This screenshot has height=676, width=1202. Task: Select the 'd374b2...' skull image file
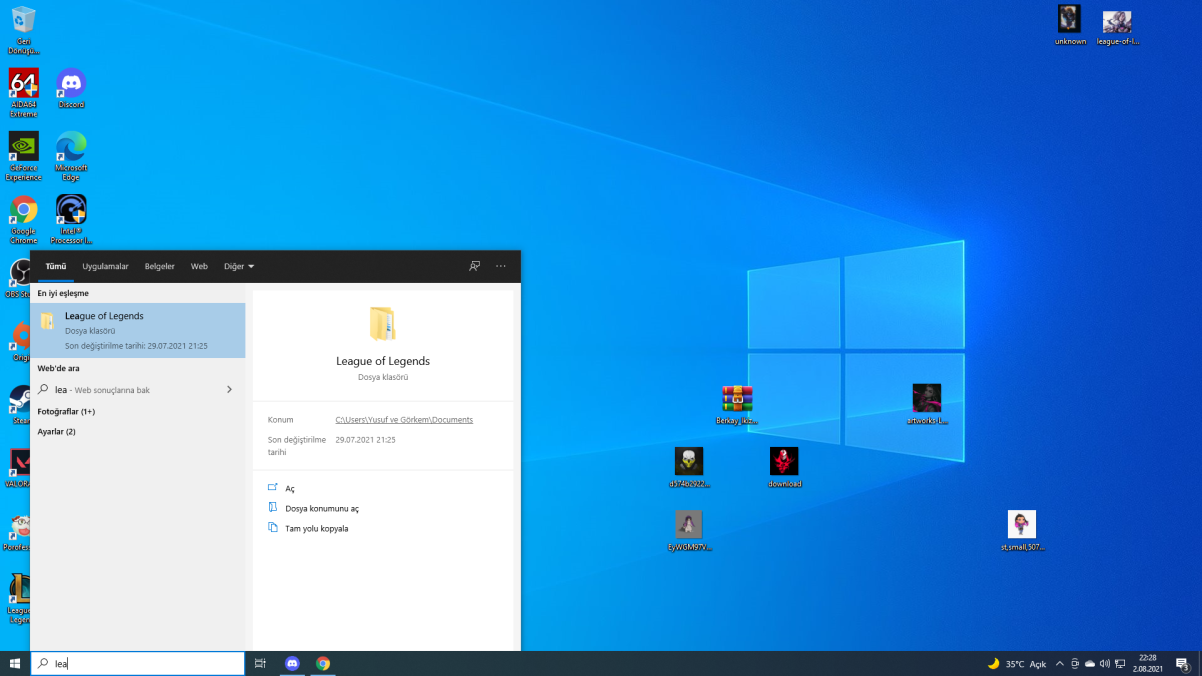click(689, 467)
